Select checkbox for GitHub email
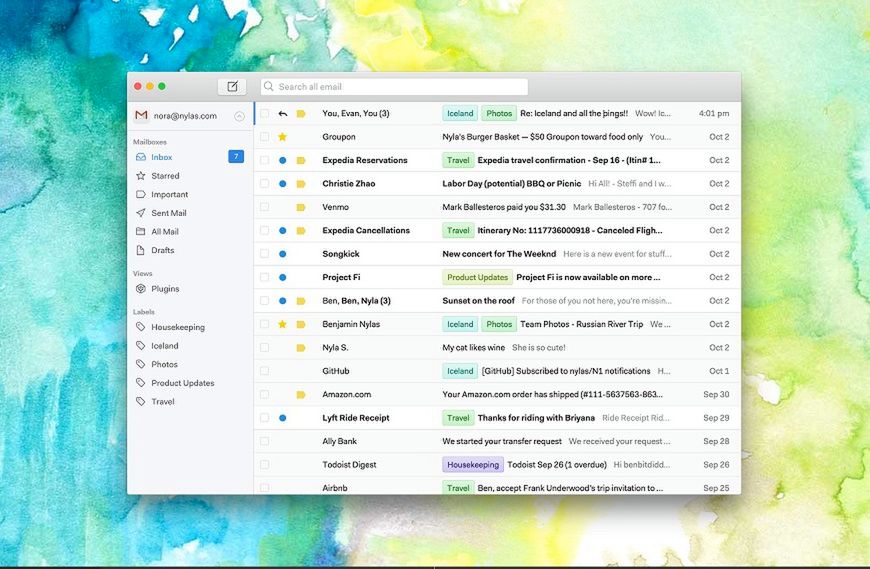 pos(265,371)
